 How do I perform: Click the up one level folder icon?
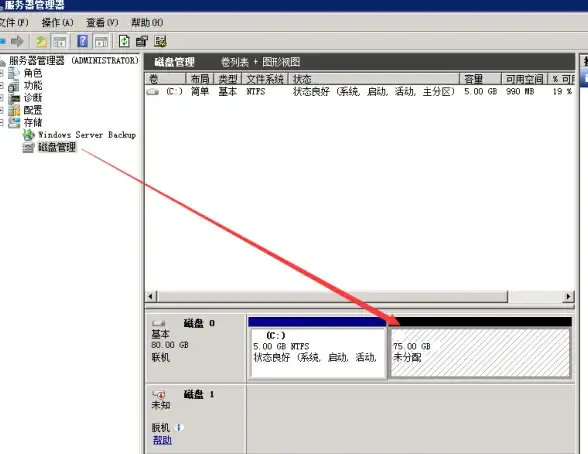point(41,41)
